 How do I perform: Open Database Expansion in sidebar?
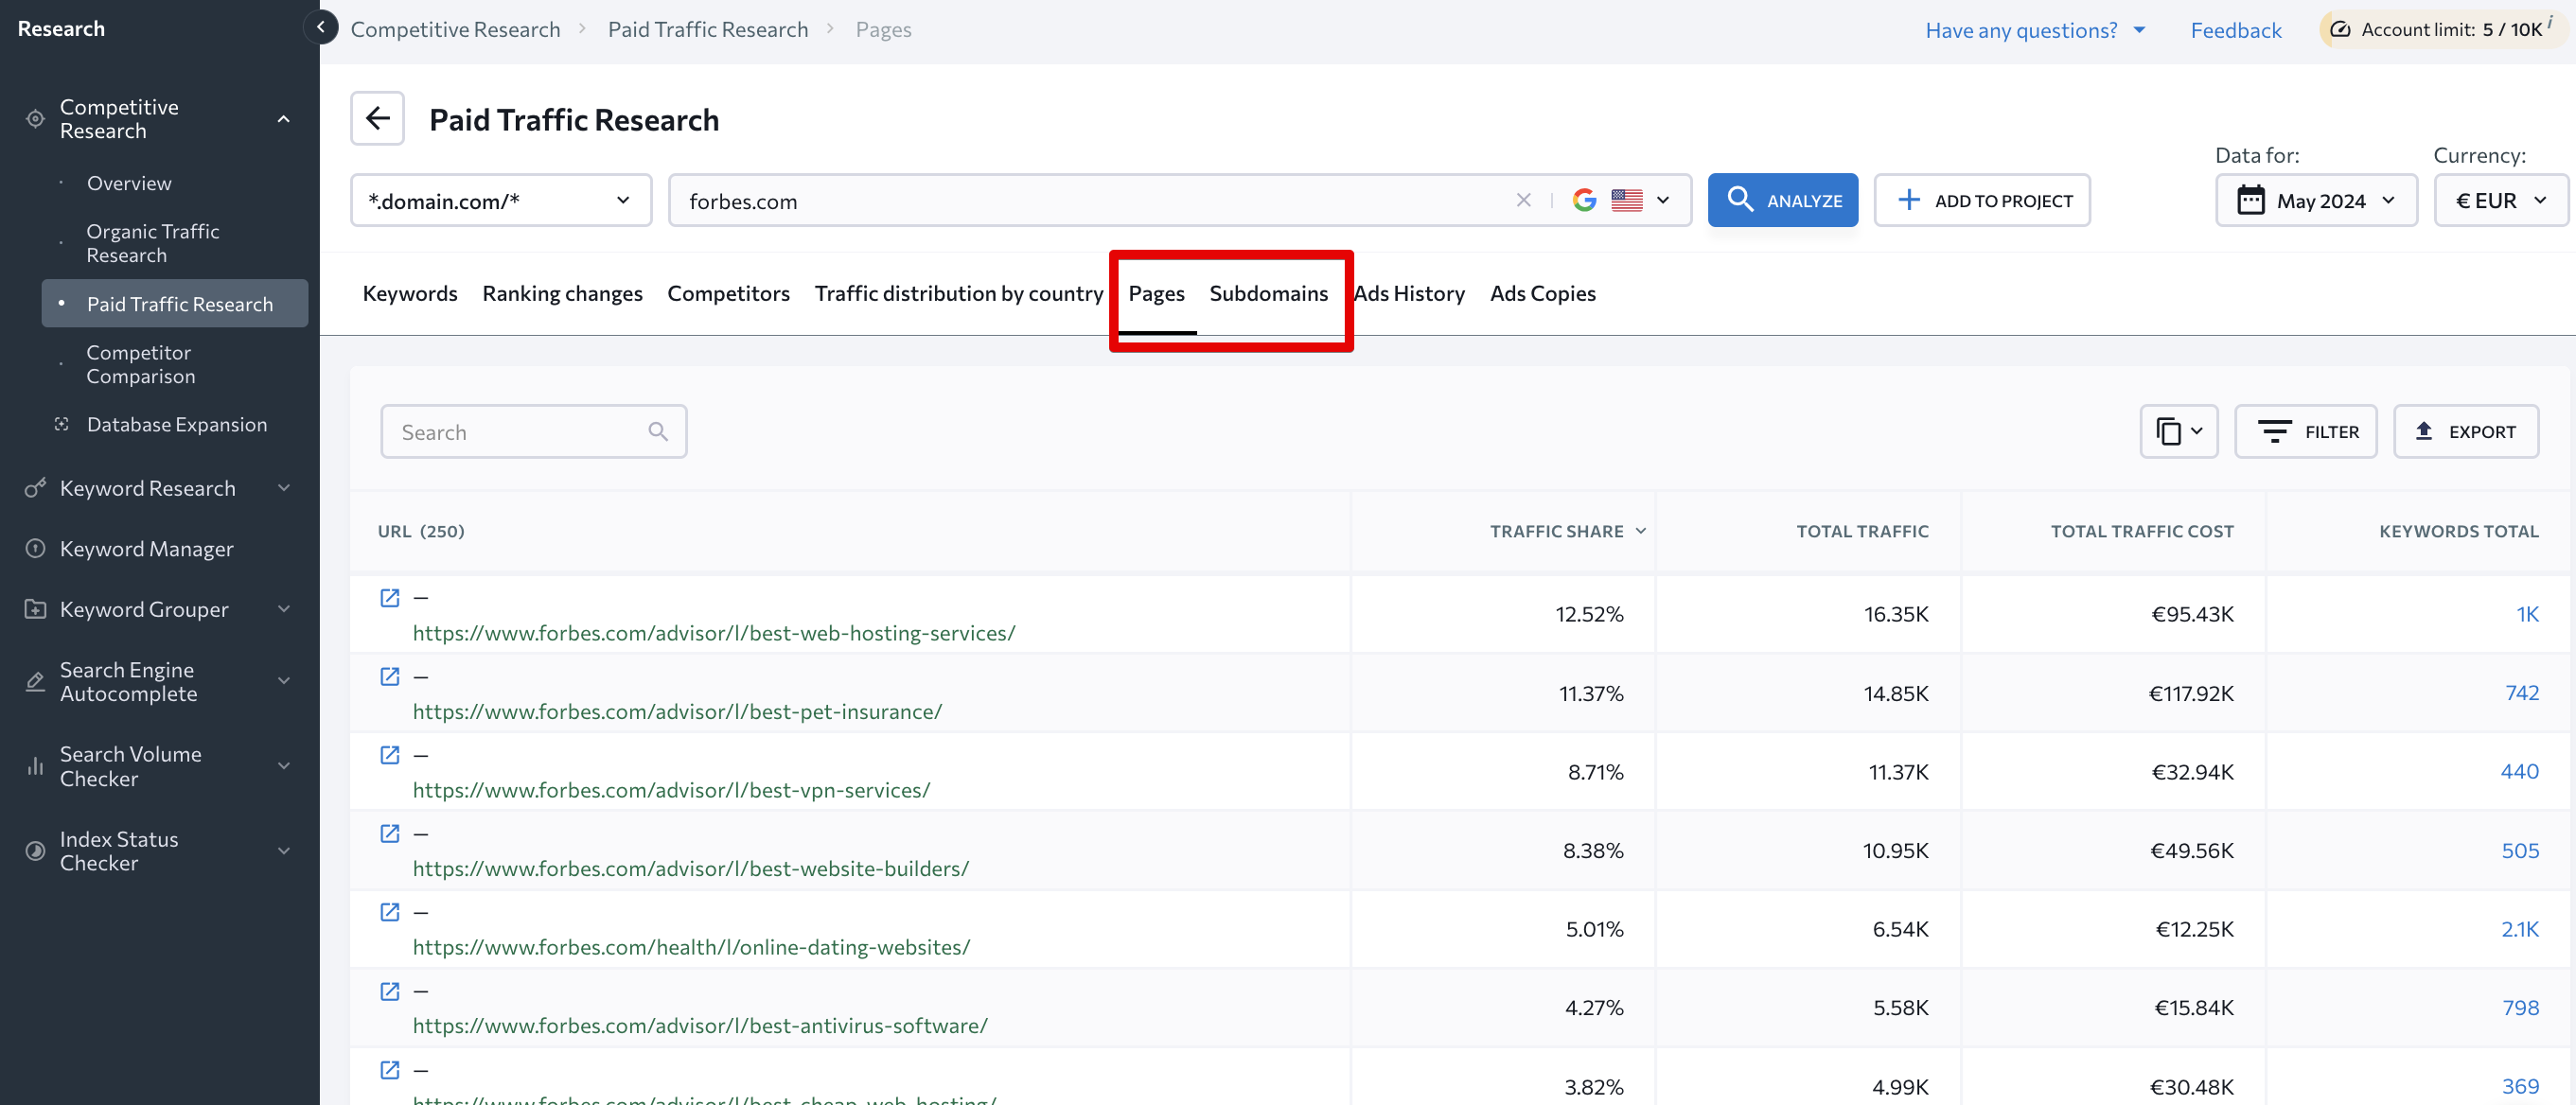click(x=177, y=424)
